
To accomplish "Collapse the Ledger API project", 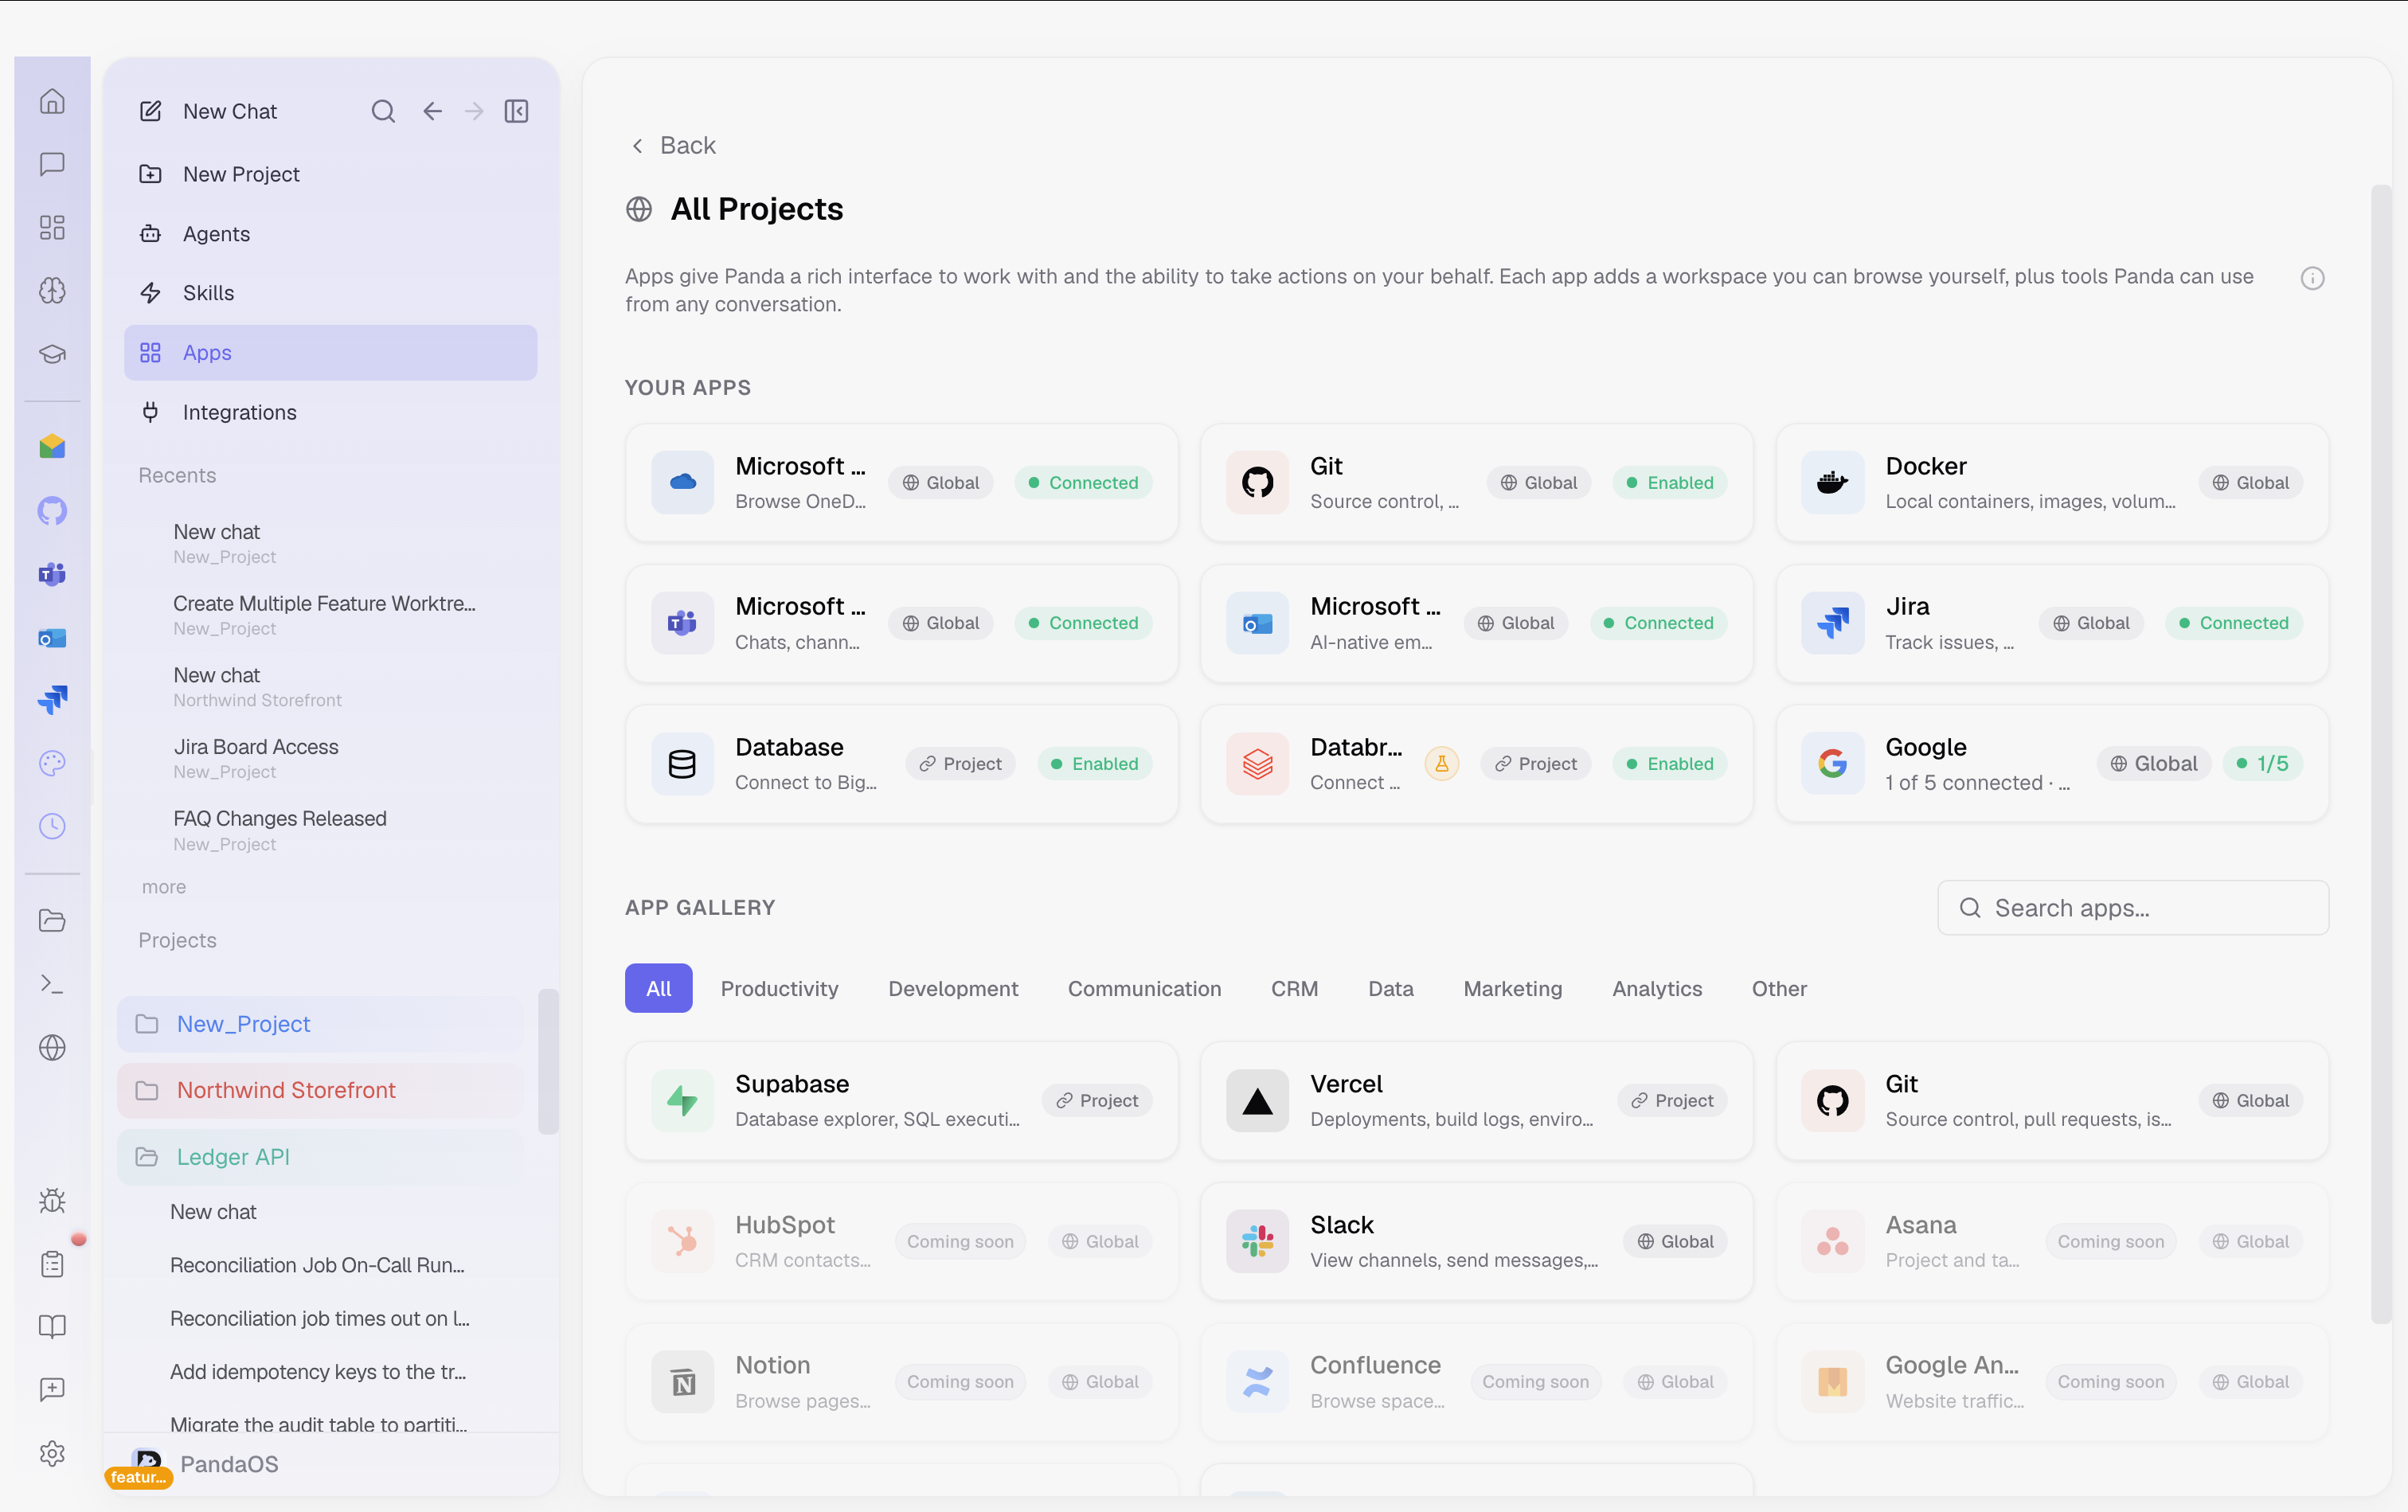I will pos(320,1157).
